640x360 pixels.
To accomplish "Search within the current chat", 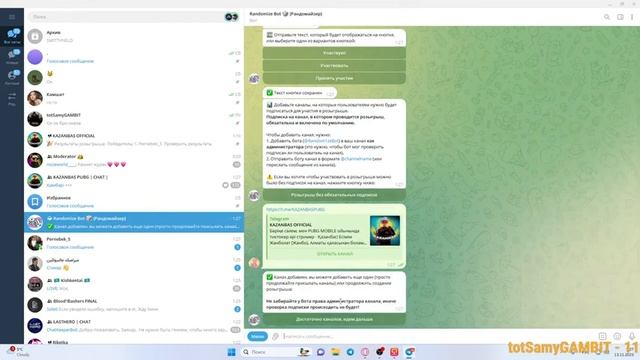I will pos(607,17).
